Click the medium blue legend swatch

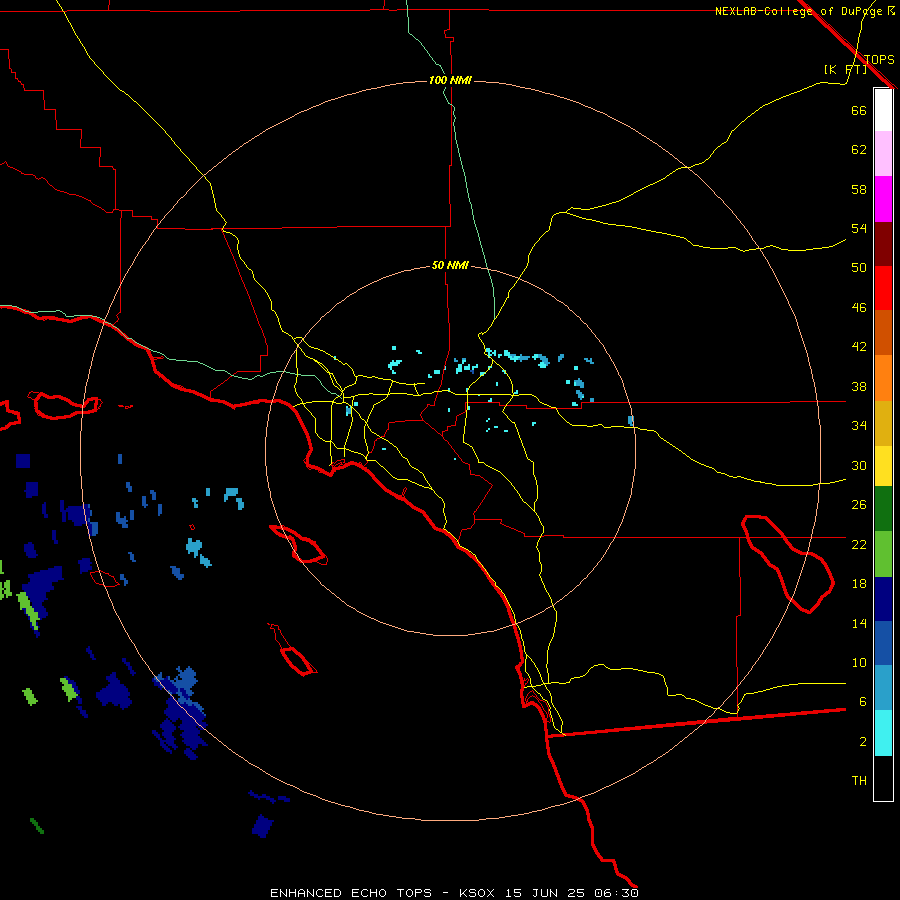coord(883,643)
